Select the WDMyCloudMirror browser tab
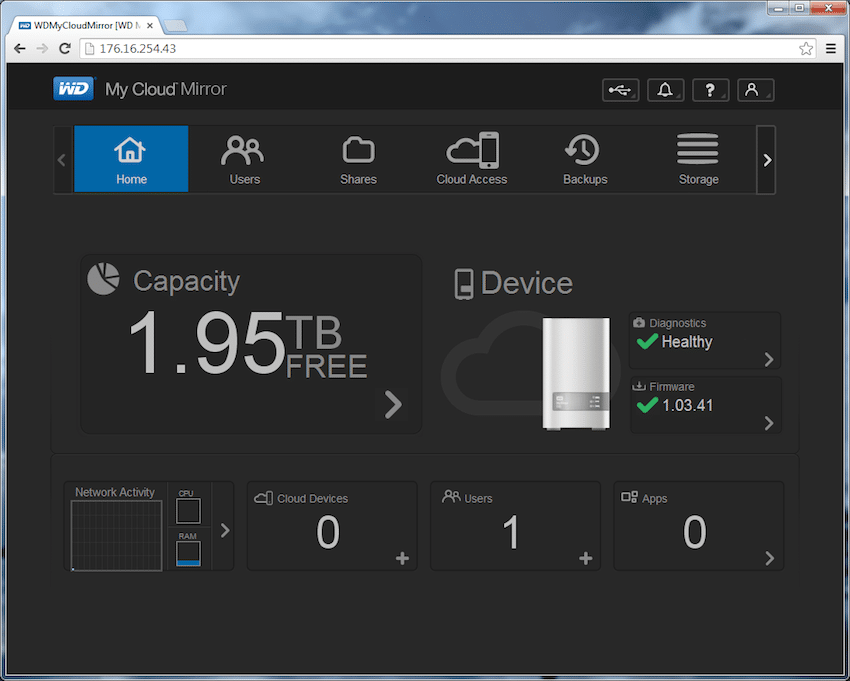Screen dimensions: 850x681 pyautogui.click(x=86, y=25)
